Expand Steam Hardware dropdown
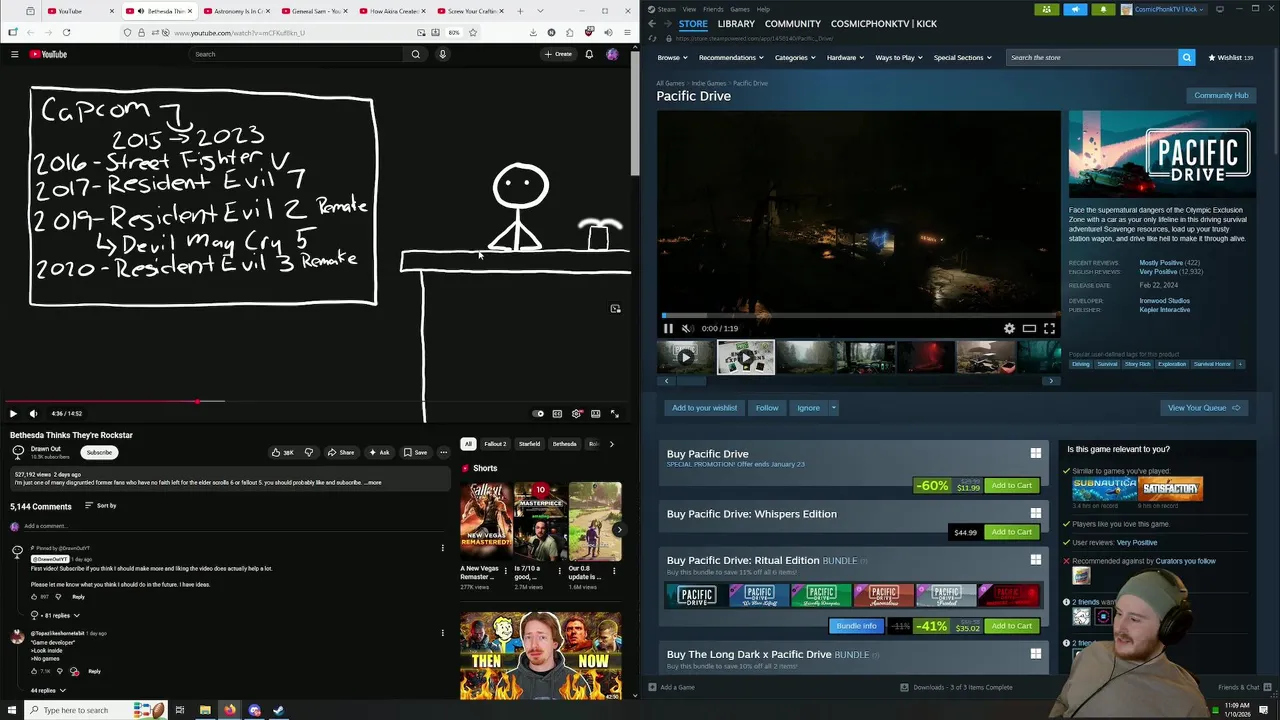 (845, 58)
